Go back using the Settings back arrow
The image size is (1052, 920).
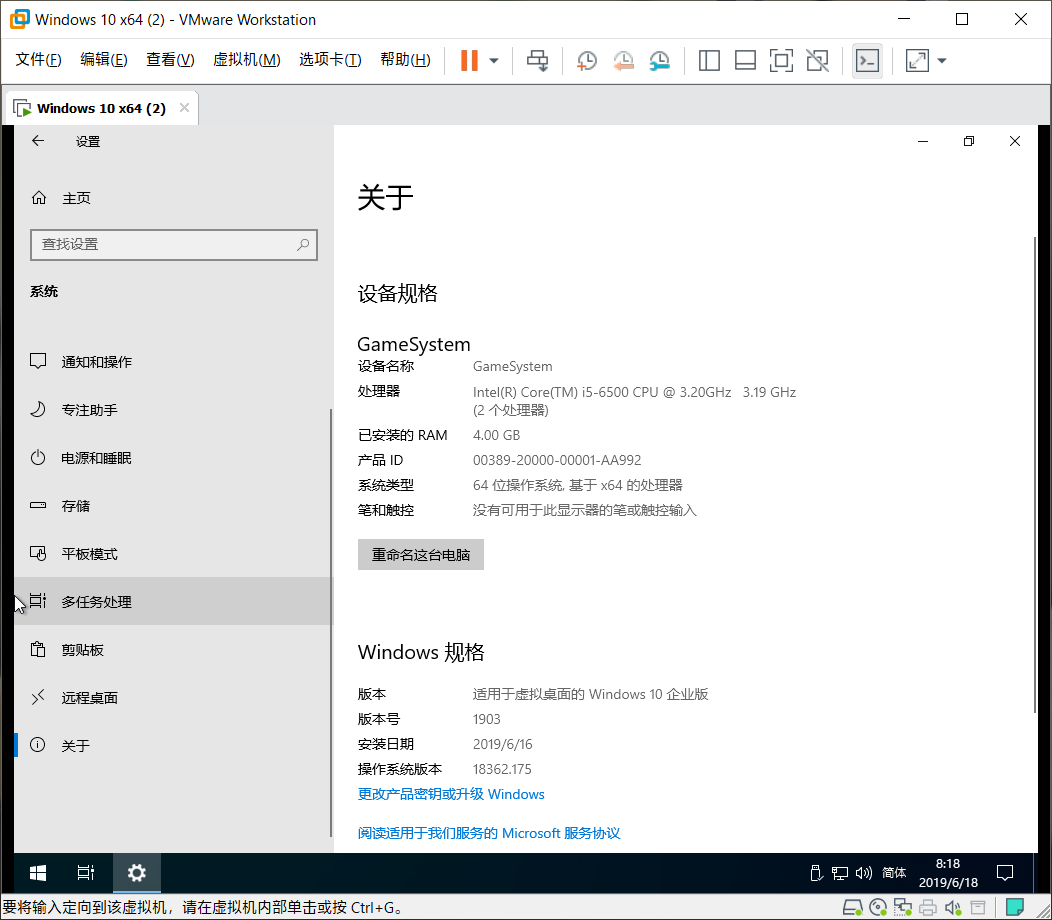pyautogui.click(x=38, y=141)
